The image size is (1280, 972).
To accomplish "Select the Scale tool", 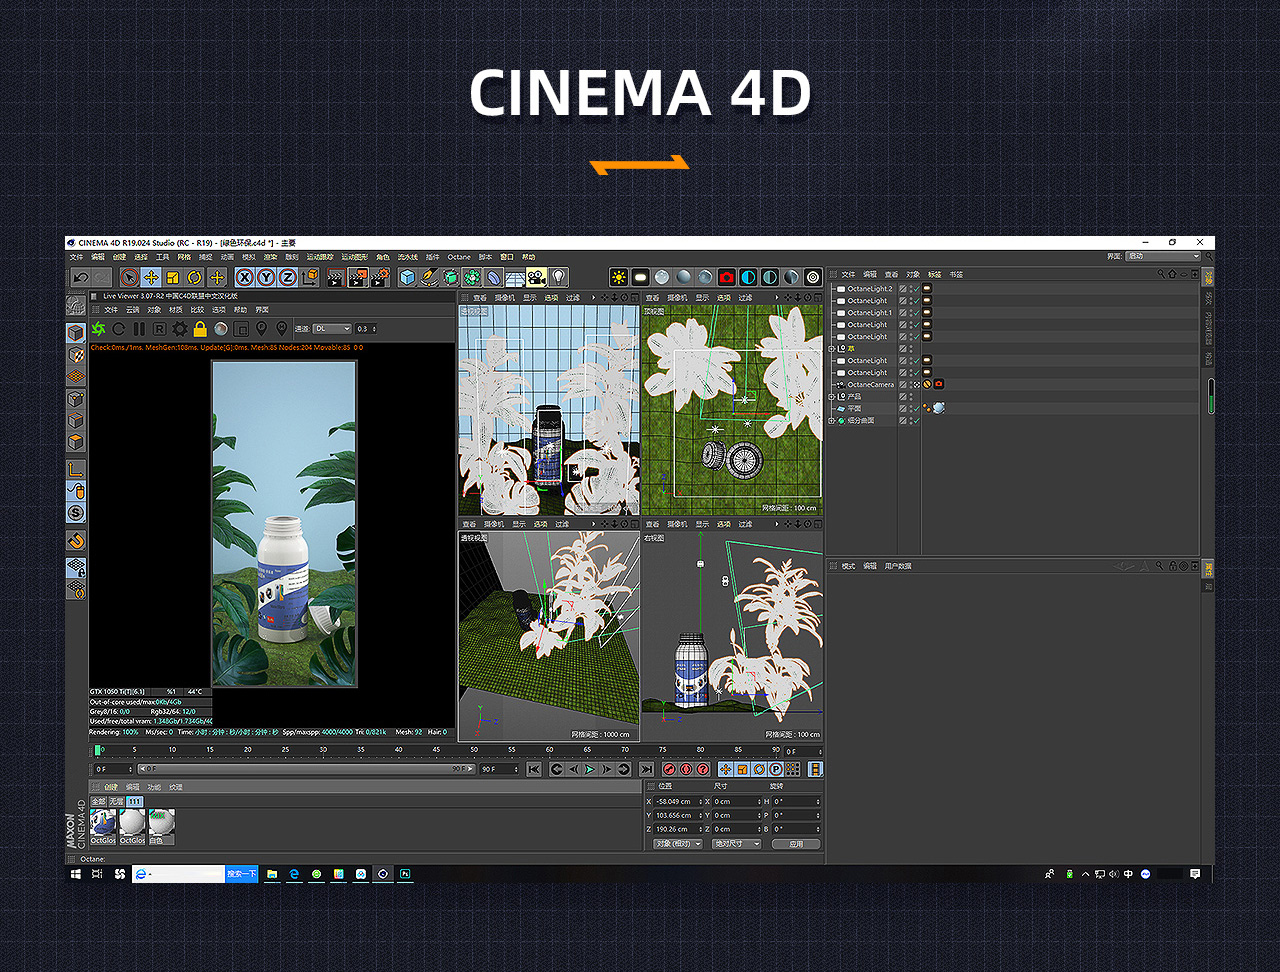I will pos(173,278).
